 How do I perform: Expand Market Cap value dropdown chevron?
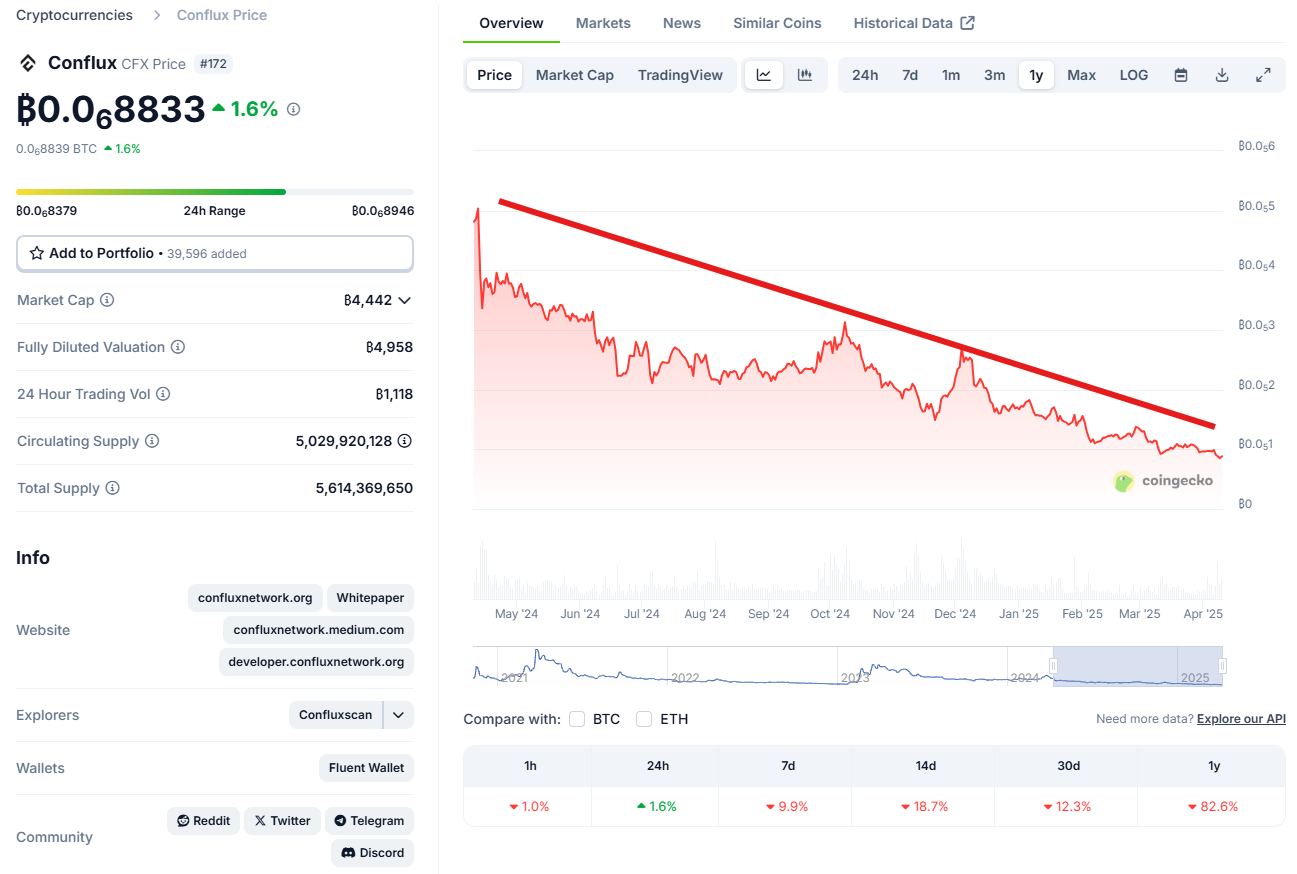(404, 300)
